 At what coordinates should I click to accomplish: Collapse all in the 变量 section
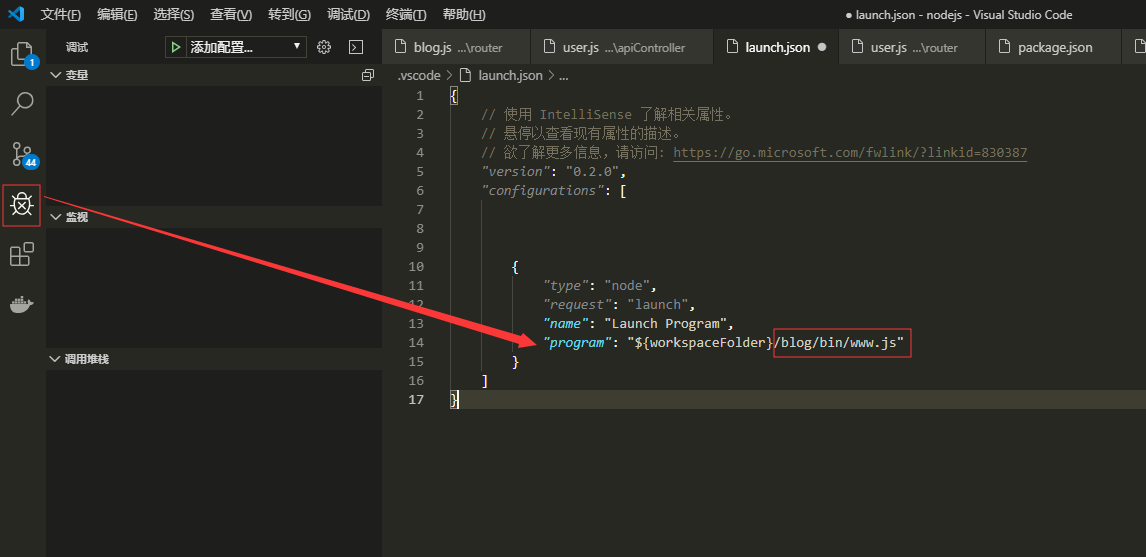[368, 75]
